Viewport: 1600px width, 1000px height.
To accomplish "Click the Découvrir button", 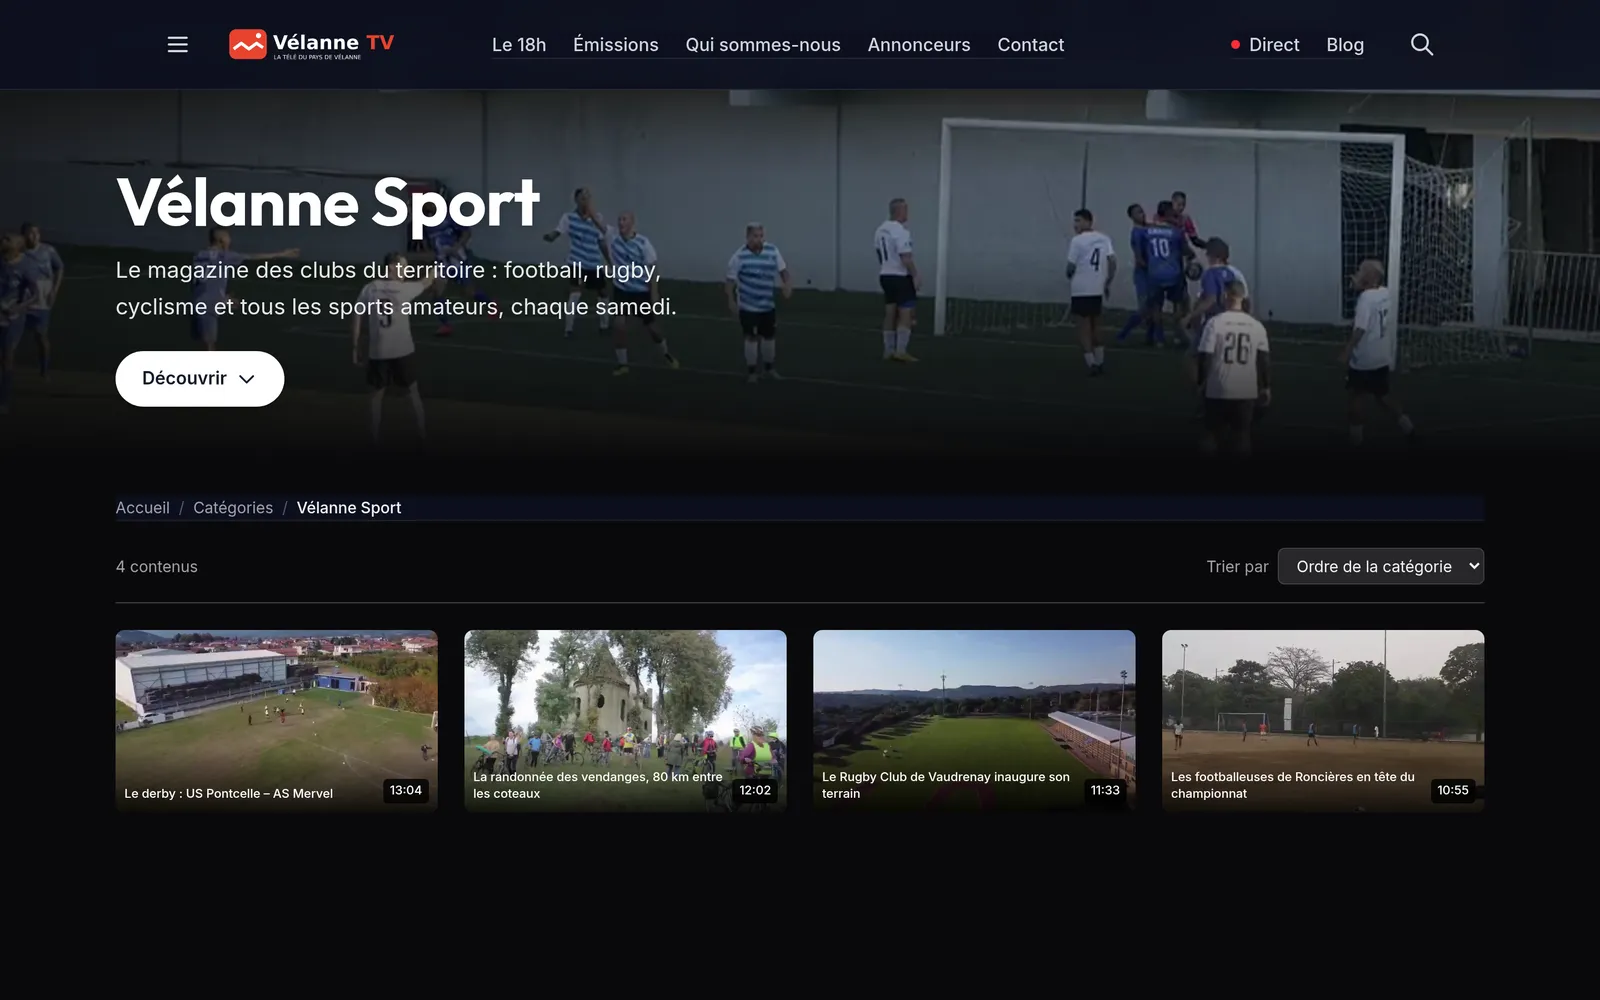I will [200, 379].
